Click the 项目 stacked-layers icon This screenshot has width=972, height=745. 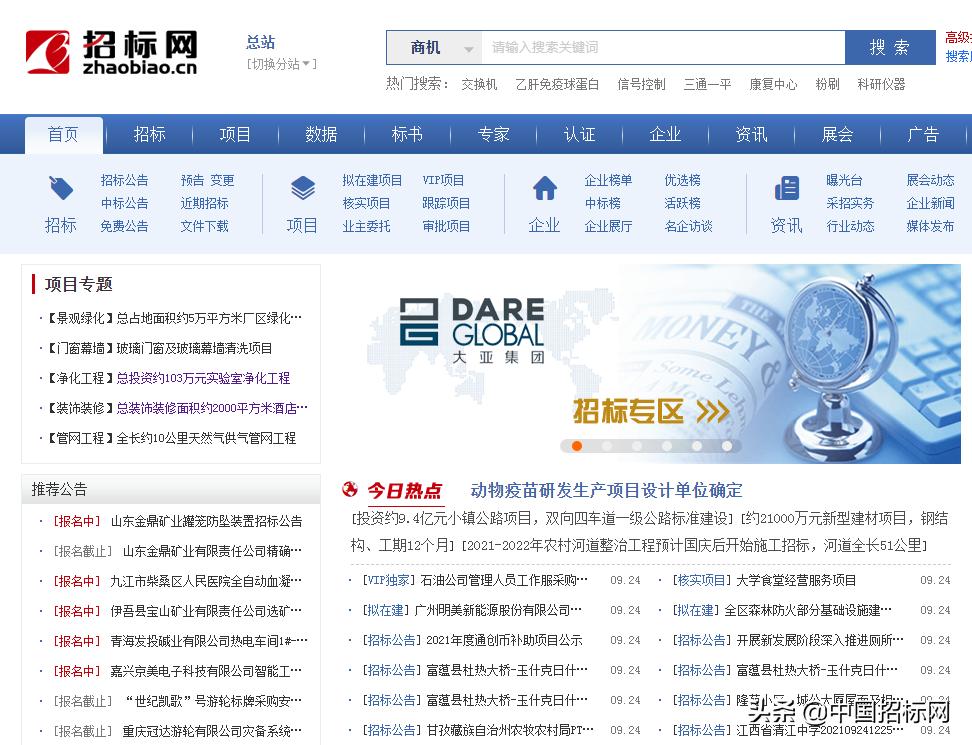coord(302,190)
